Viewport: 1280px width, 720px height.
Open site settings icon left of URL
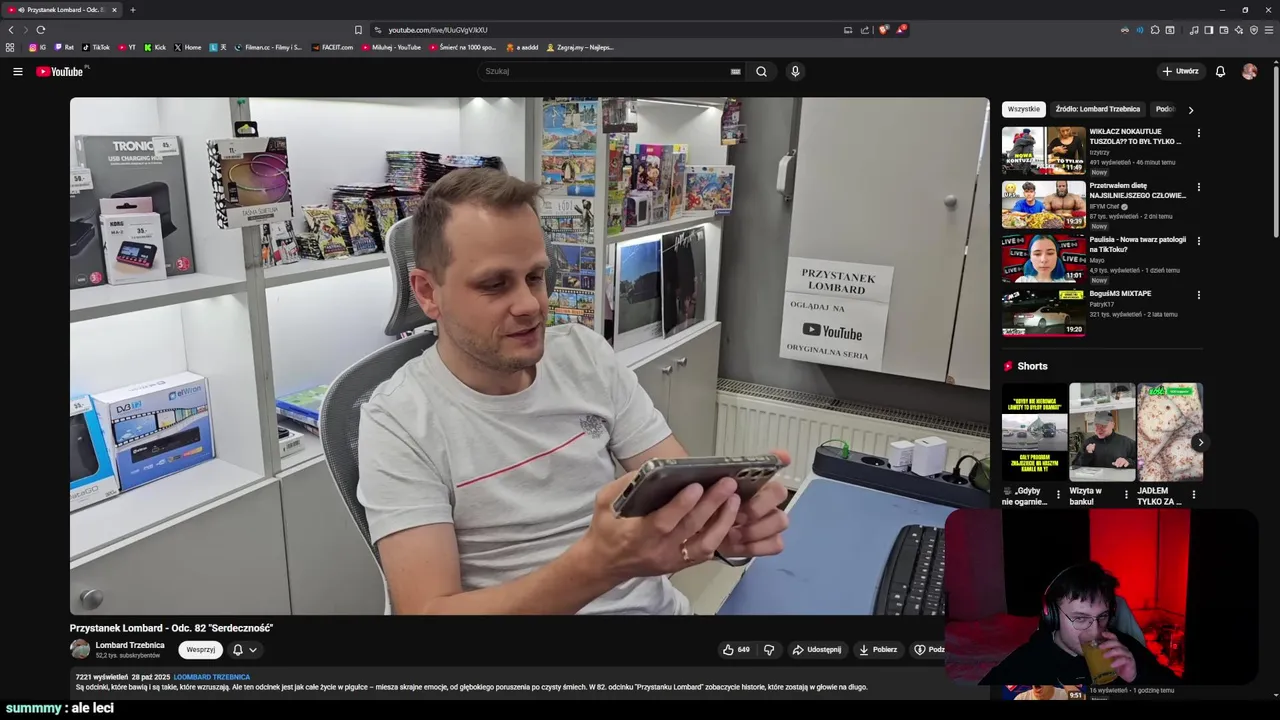[377, 30]
